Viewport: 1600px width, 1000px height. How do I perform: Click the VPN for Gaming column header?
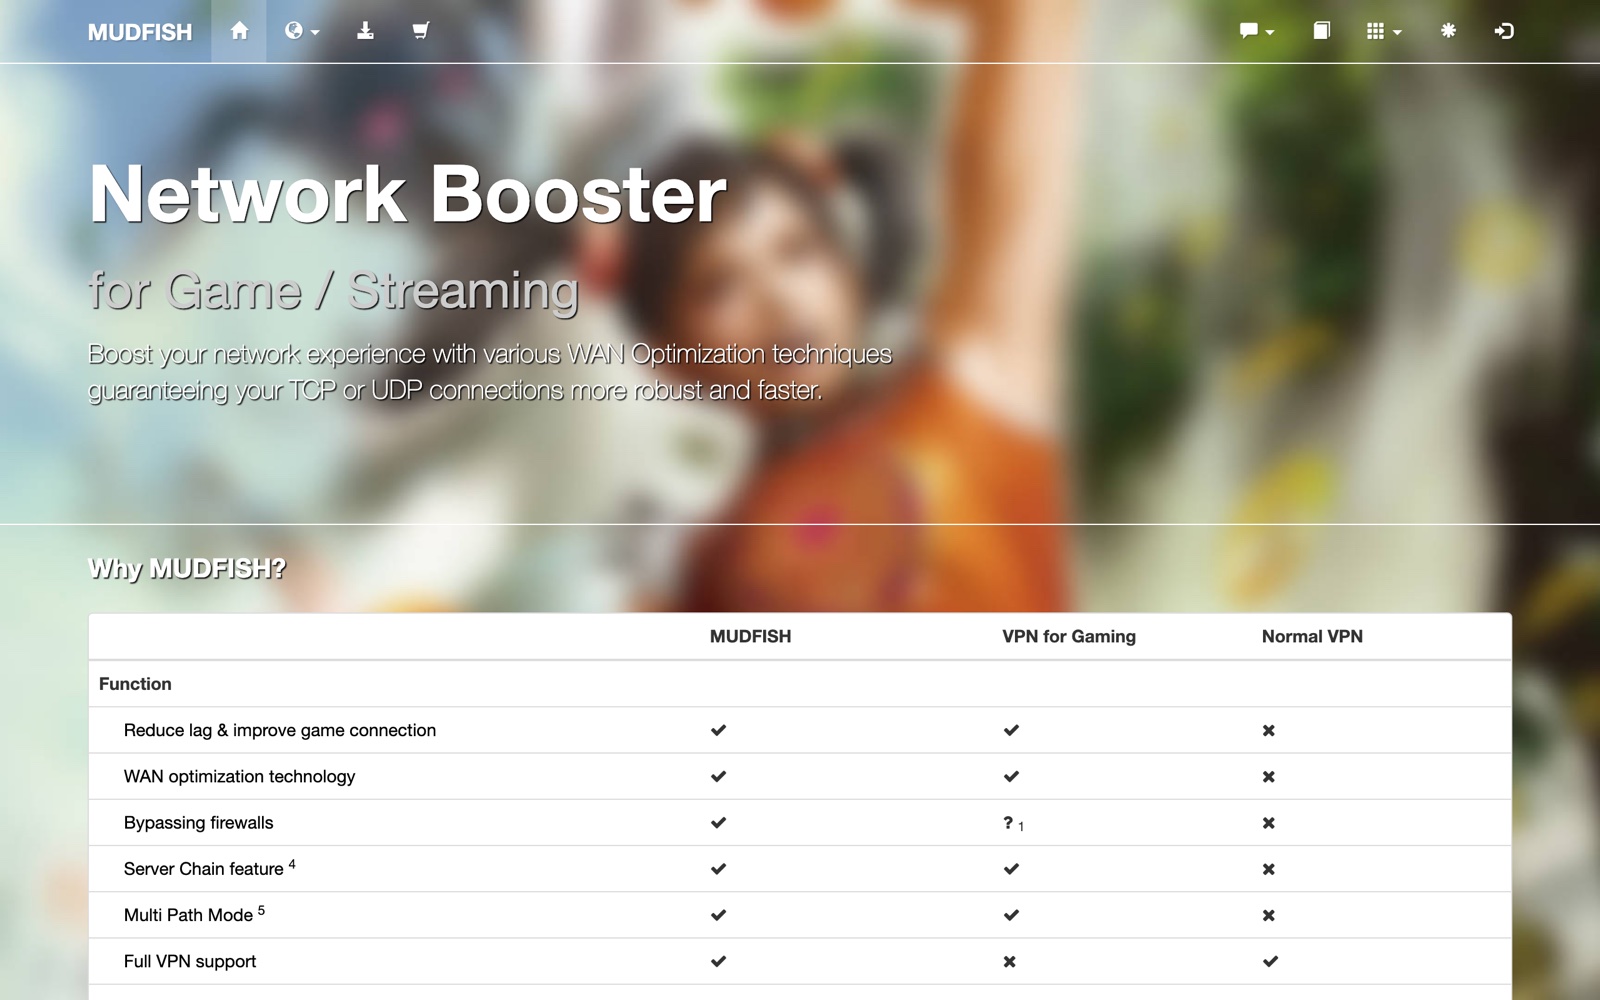click(x=1069, y=637)
